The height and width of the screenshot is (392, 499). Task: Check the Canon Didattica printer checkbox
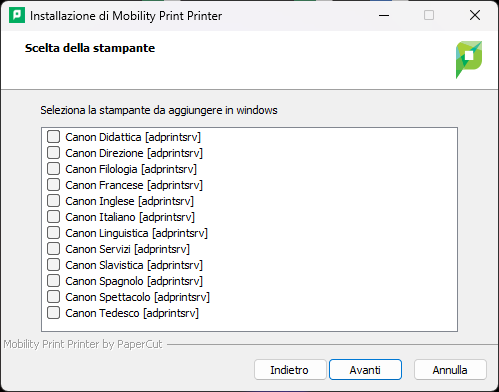click(53, 137)
